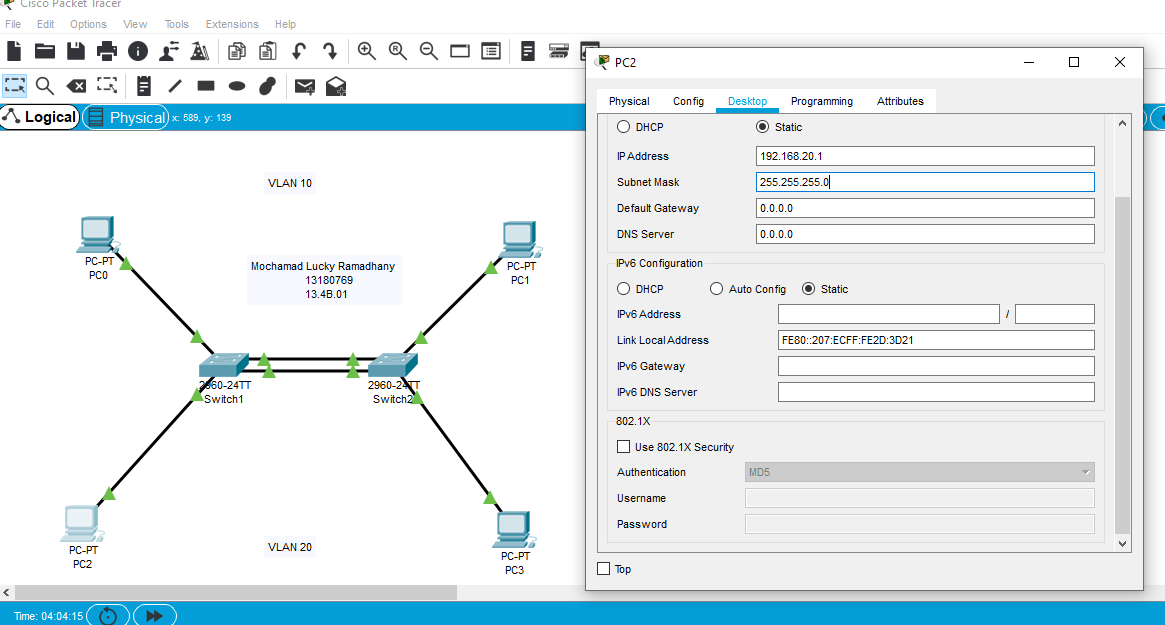1165x625 pixels.
Task: Add a complex PDU open-envelope
Action: tap(336, 86)
